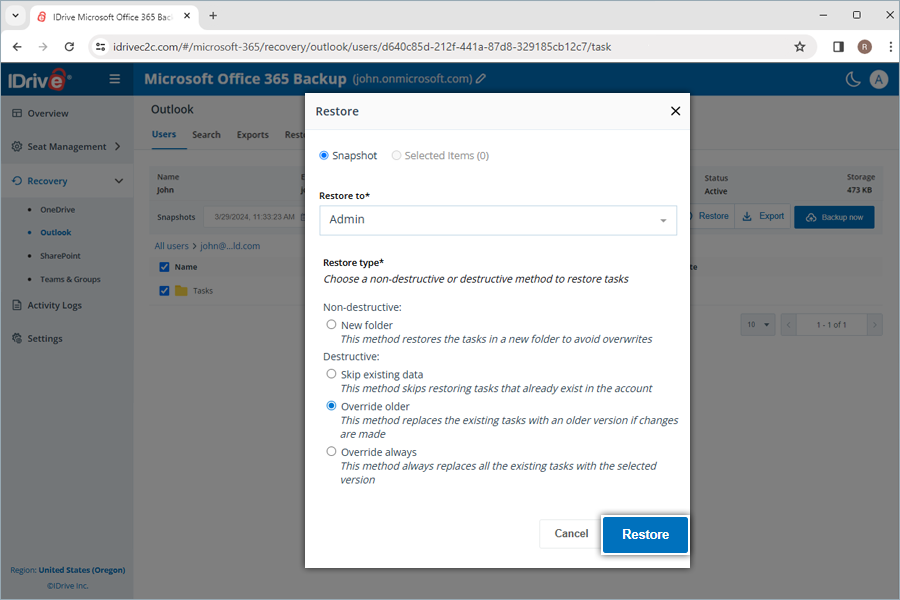Screen dimensions: 900x600
Task: Choose the New folder restore method
Action: click(331, 324)
